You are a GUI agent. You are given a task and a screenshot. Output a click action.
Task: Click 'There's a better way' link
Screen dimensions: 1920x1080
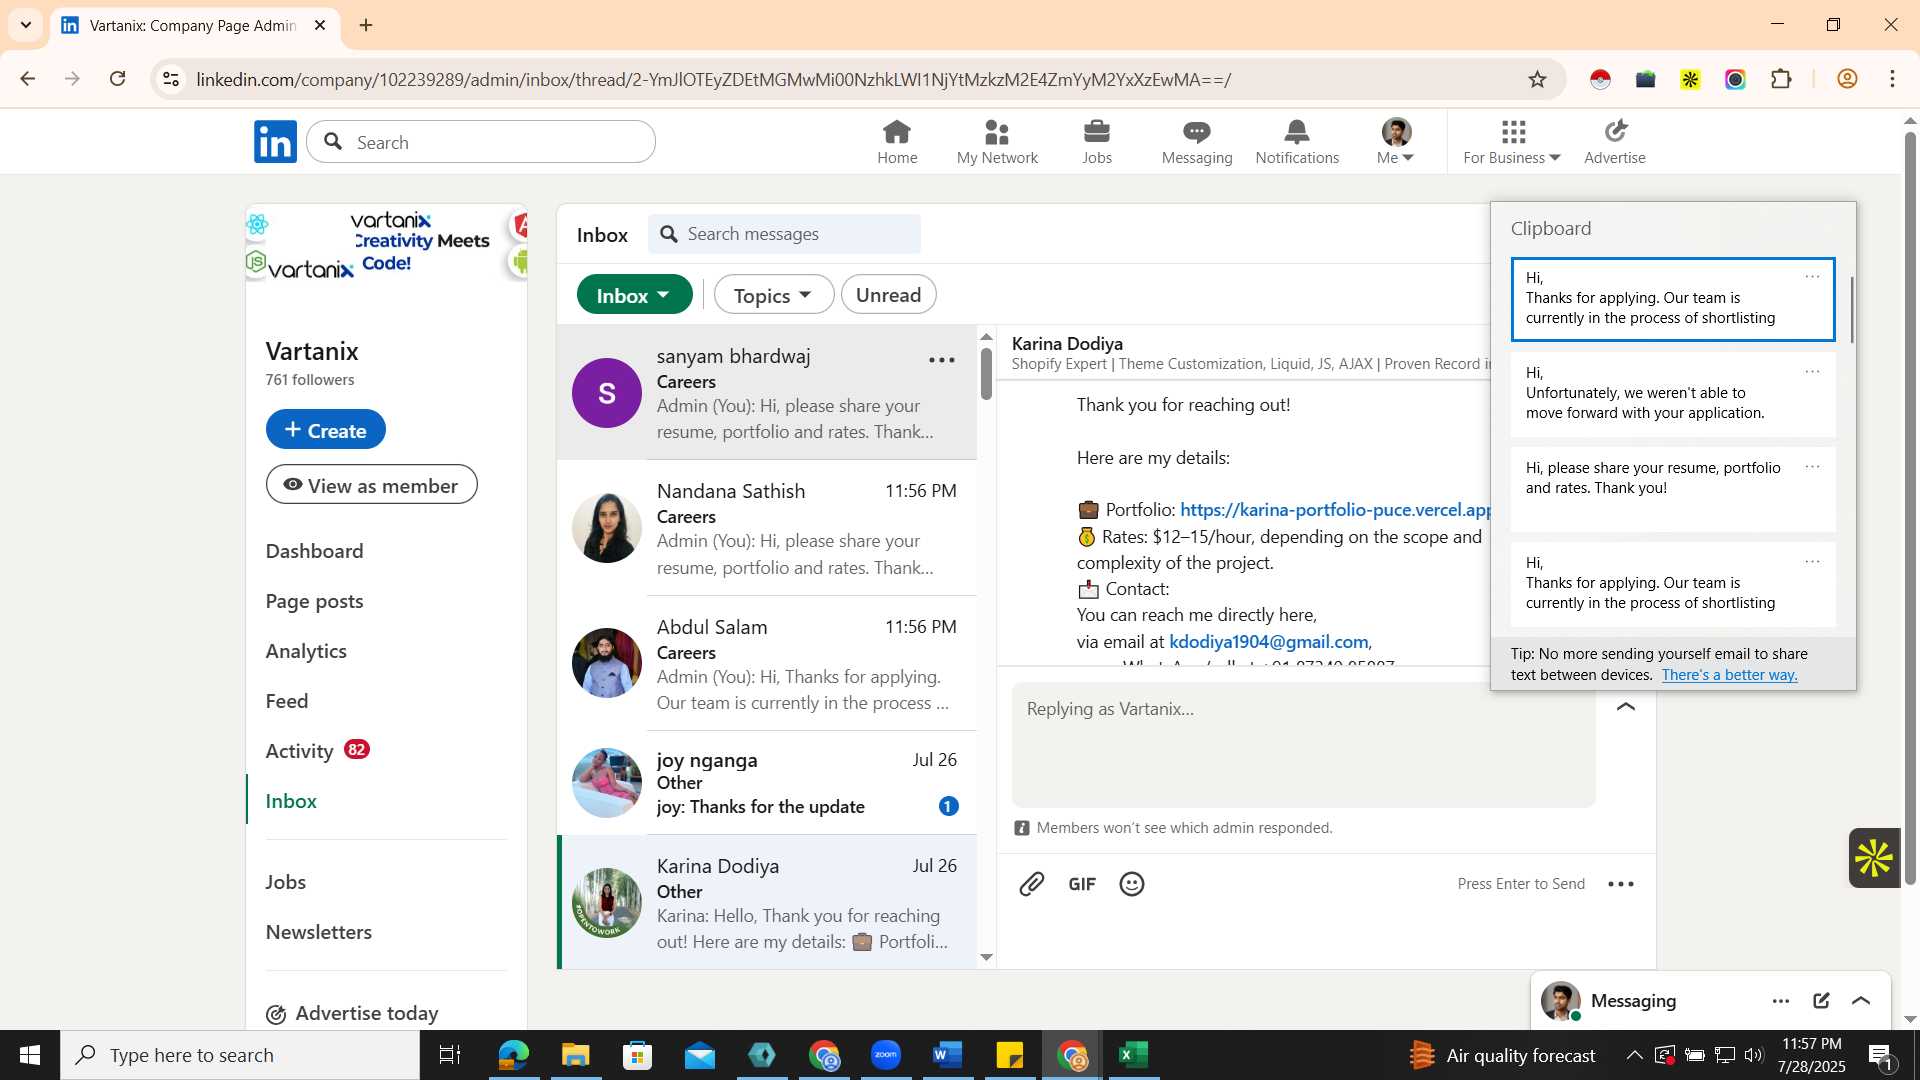coord(1729,675)
